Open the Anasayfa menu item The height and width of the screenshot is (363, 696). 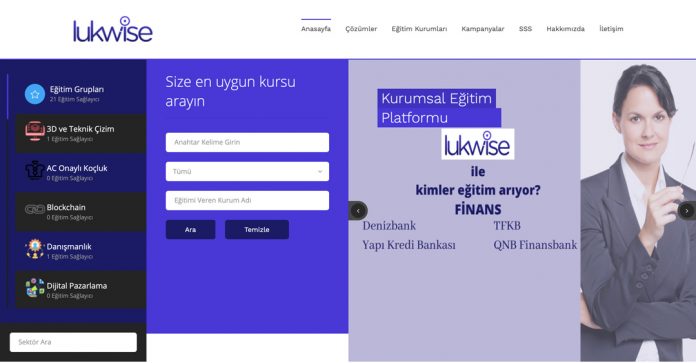[316, 29]
